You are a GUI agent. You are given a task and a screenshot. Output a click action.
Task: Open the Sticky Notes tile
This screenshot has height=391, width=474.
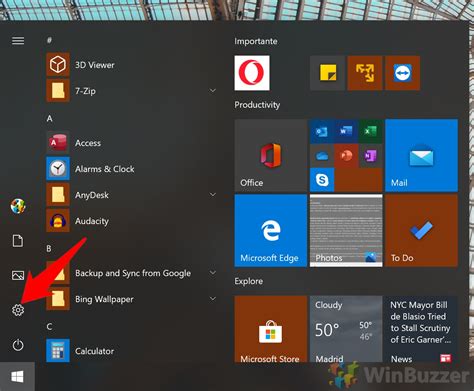click(328, 73)
